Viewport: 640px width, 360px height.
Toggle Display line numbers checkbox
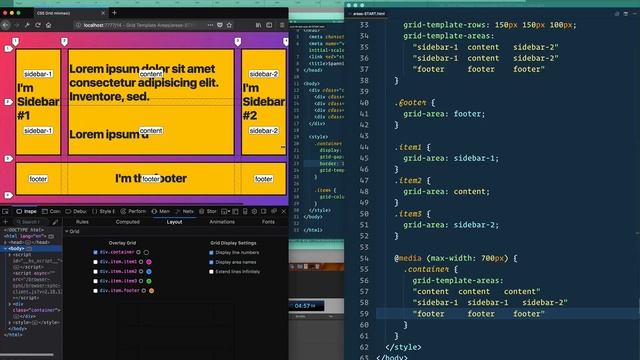211,253
